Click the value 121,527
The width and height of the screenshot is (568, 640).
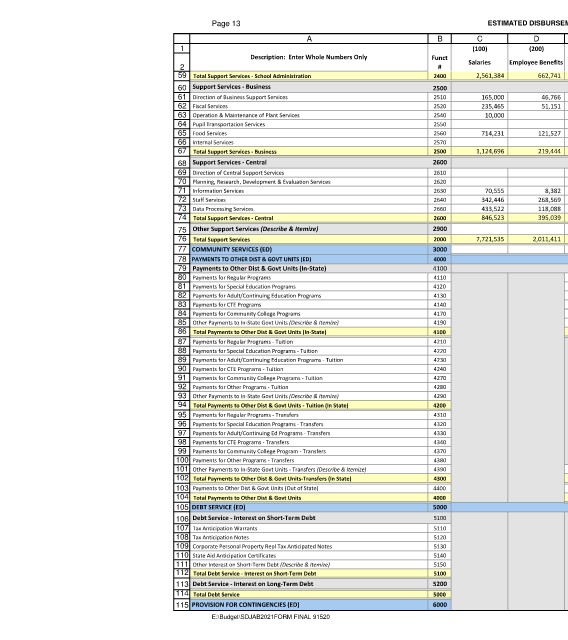click(x=536, y=133)
